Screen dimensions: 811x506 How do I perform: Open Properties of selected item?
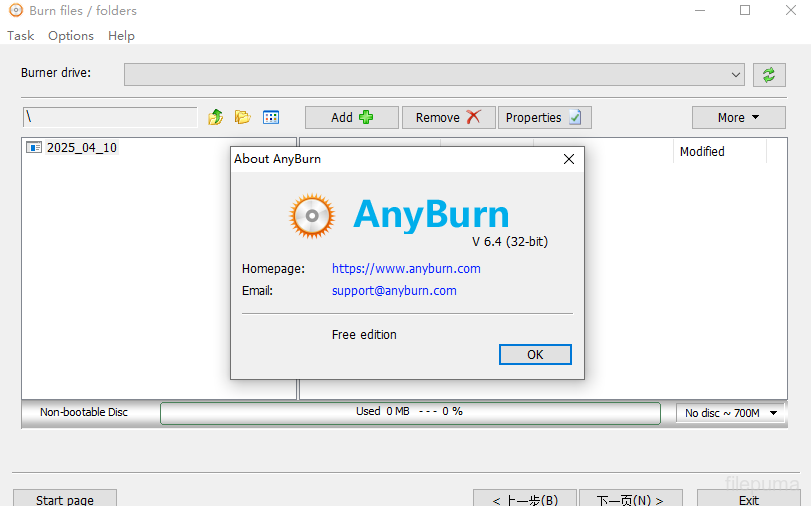tap(544, 117)
